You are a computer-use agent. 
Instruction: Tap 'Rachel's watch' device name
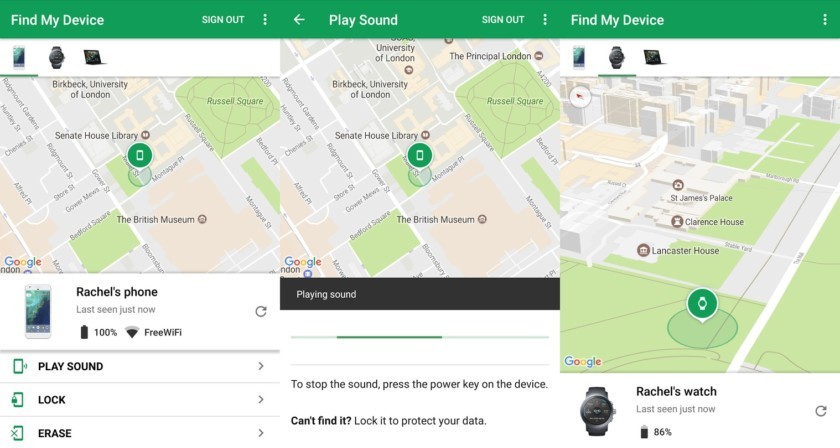pos(676,392)
